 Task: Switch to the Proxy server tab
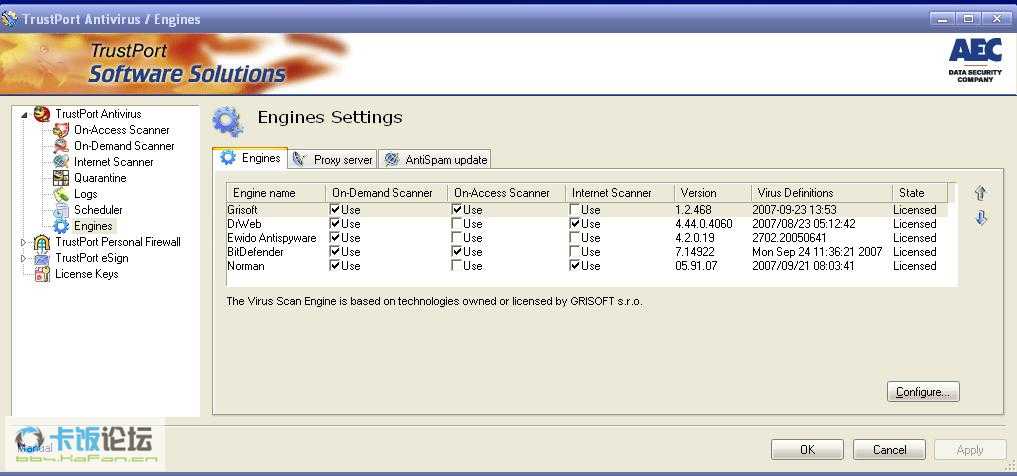(332, 160)
